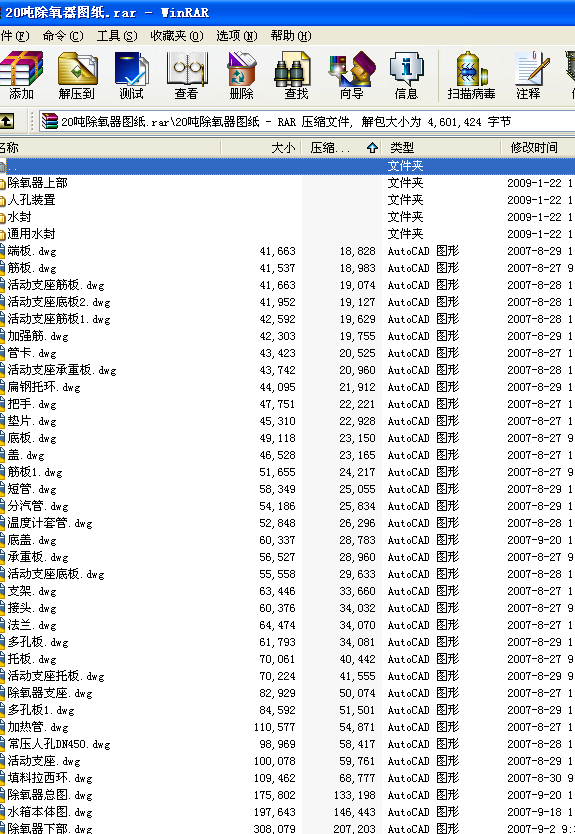Select the file 支架.dwg
The width and height of the screenshot is (575, 834).
32,591
